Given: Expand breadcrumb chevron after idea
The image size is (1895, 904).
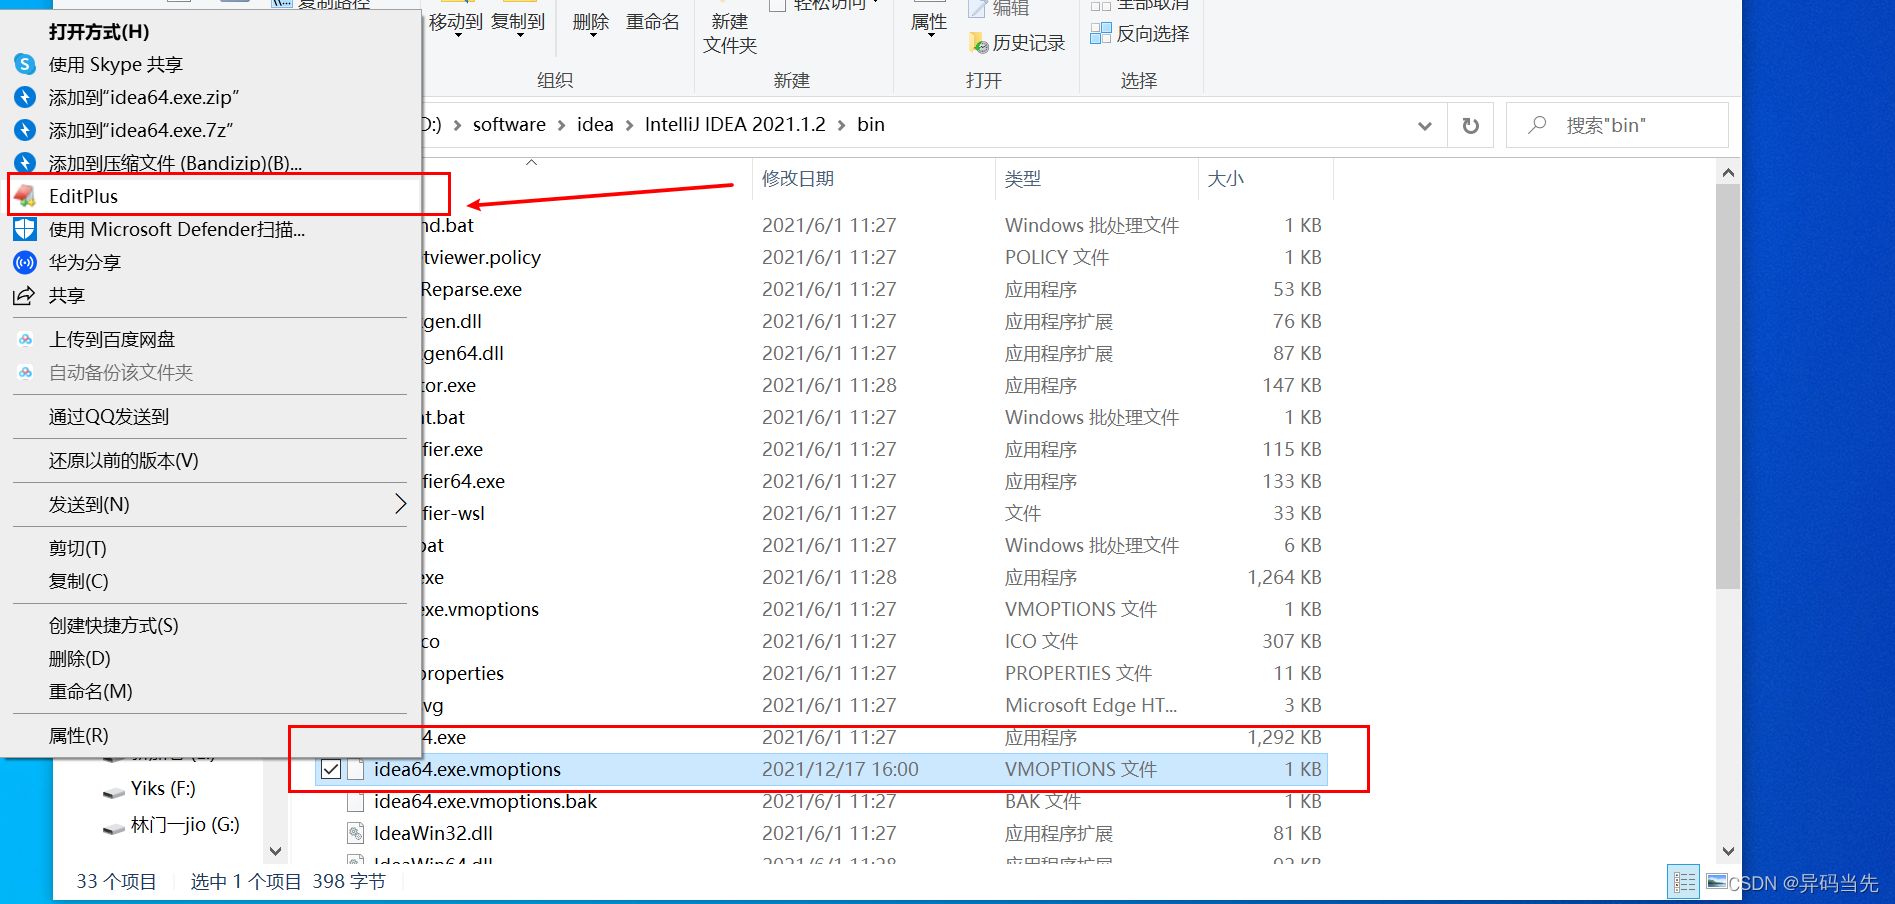Looking at the screenshot, I should point(629,125).
